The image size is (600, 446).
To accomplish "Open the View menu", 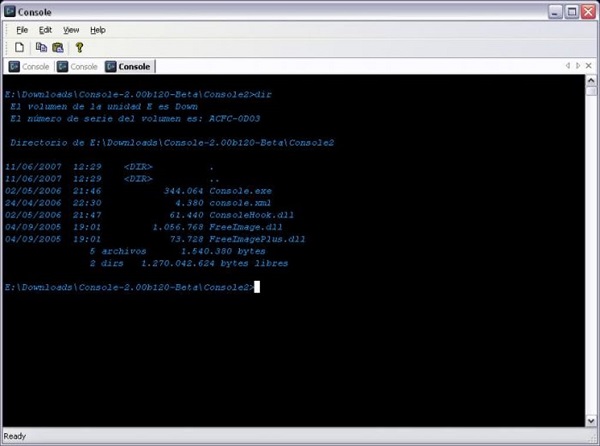I will click(71, 30).
